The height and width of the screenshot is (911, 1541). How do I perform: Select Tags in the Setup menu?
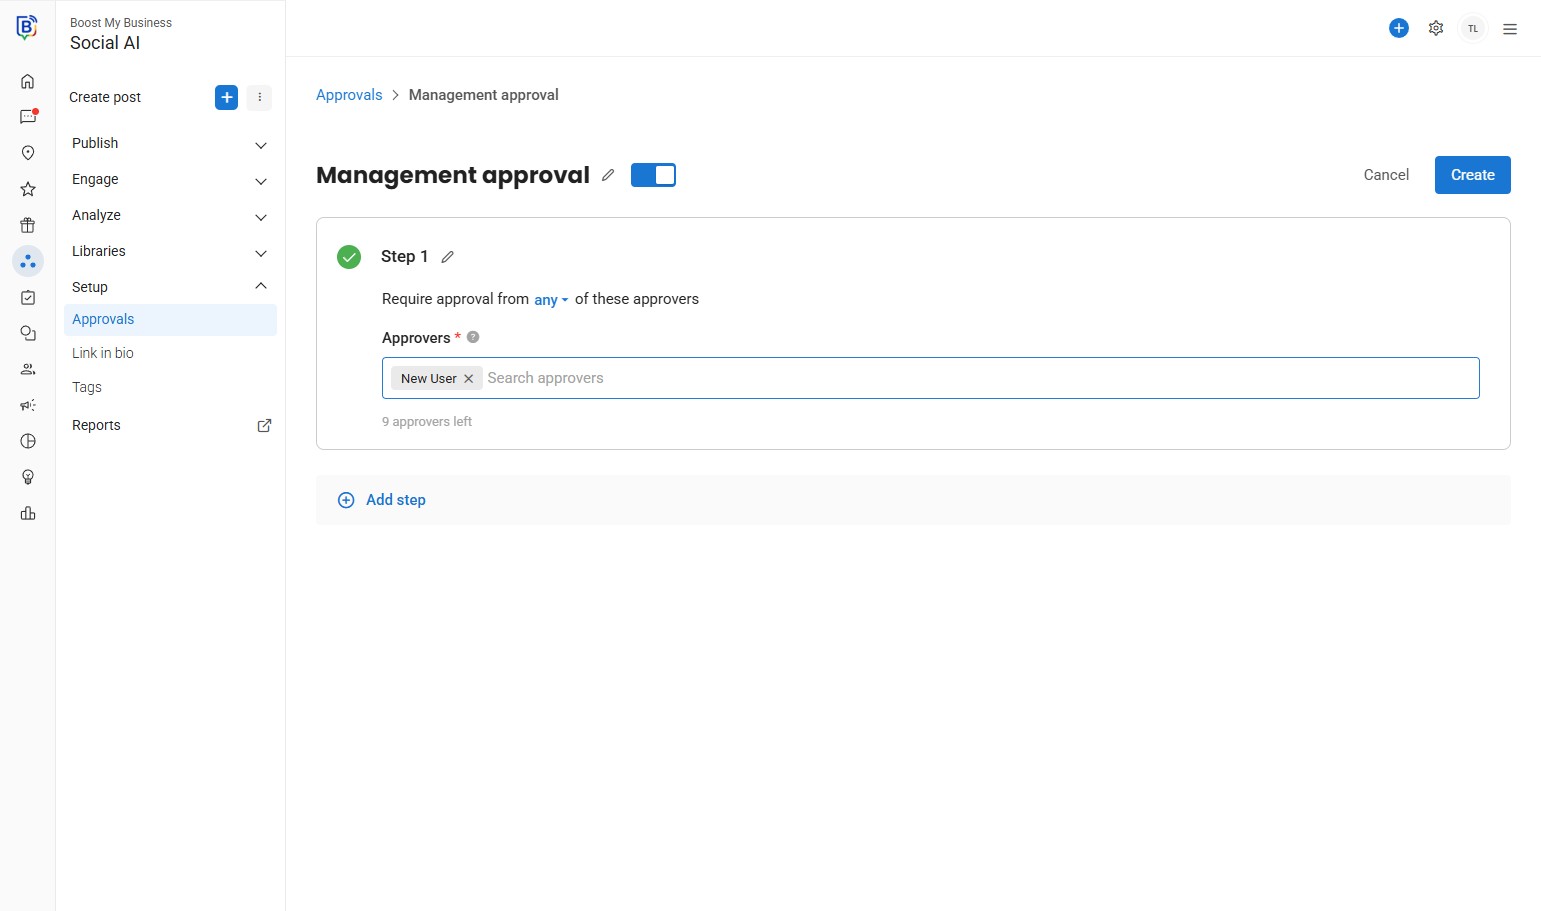(x=87, y=387)
